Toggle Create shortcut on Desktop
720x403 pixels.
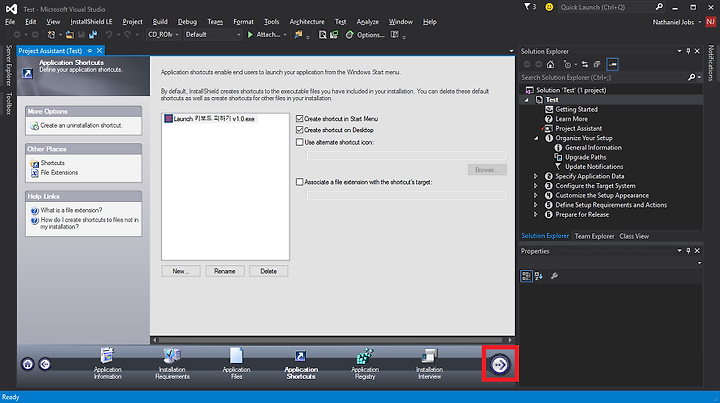[299, 130]
